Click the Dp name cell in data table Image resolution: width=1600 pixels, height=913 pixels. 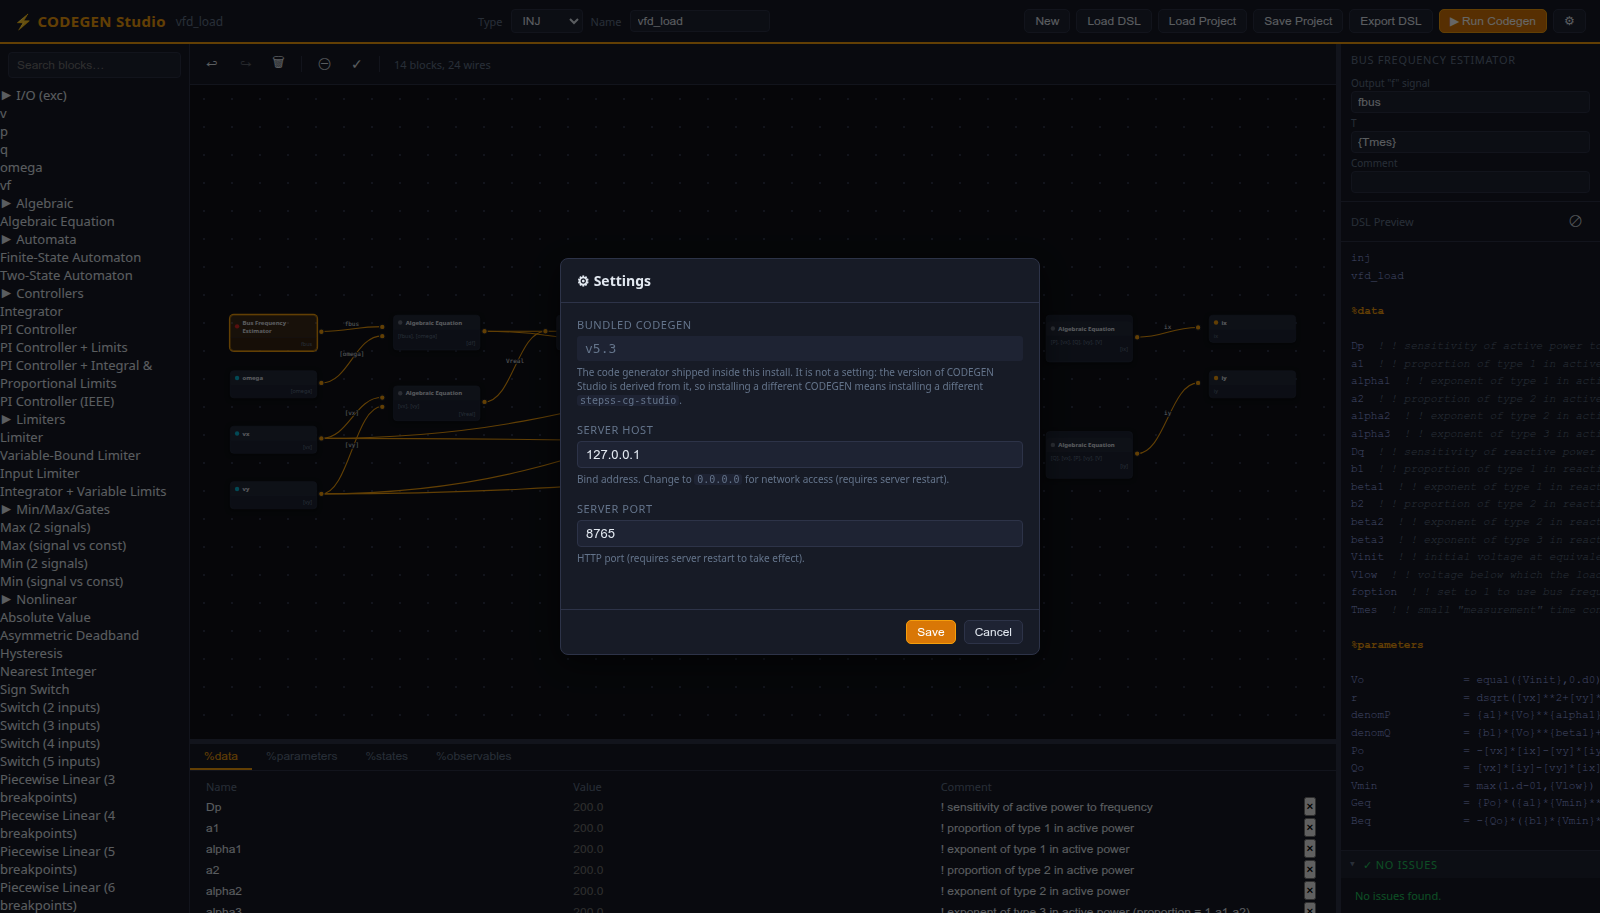pyautogui.click(x=214, y=807)
